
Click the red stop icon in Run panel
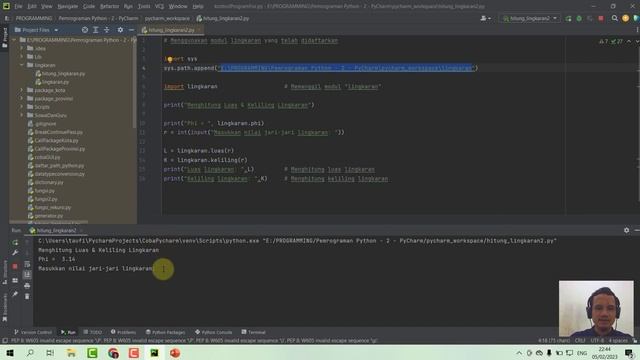tap(15, 266)
